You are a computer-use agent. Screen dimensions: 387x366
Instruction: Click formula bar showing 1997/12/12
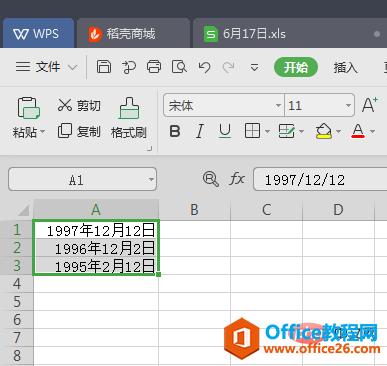pos(320,179)
